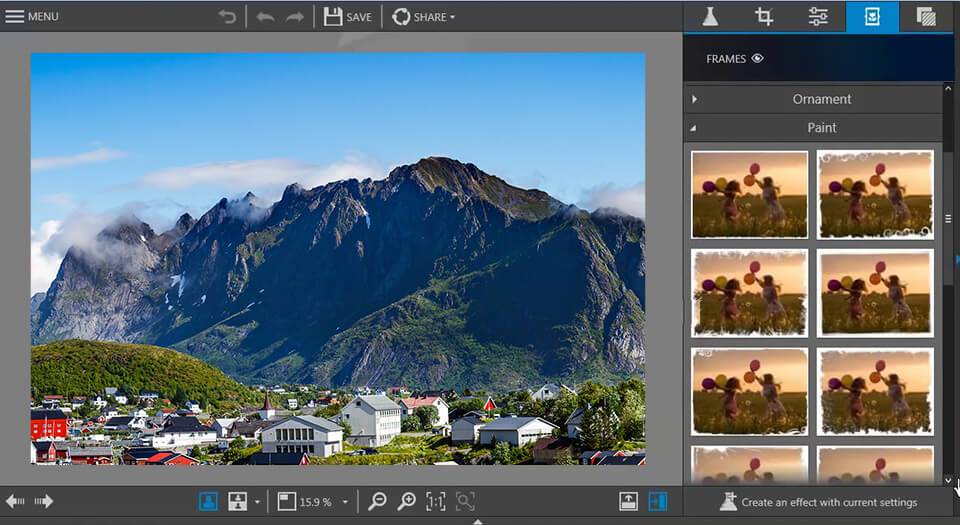The image size is (960, 525).
Task: Click the panel grip handle with three lines
Action: pos(948,218)
